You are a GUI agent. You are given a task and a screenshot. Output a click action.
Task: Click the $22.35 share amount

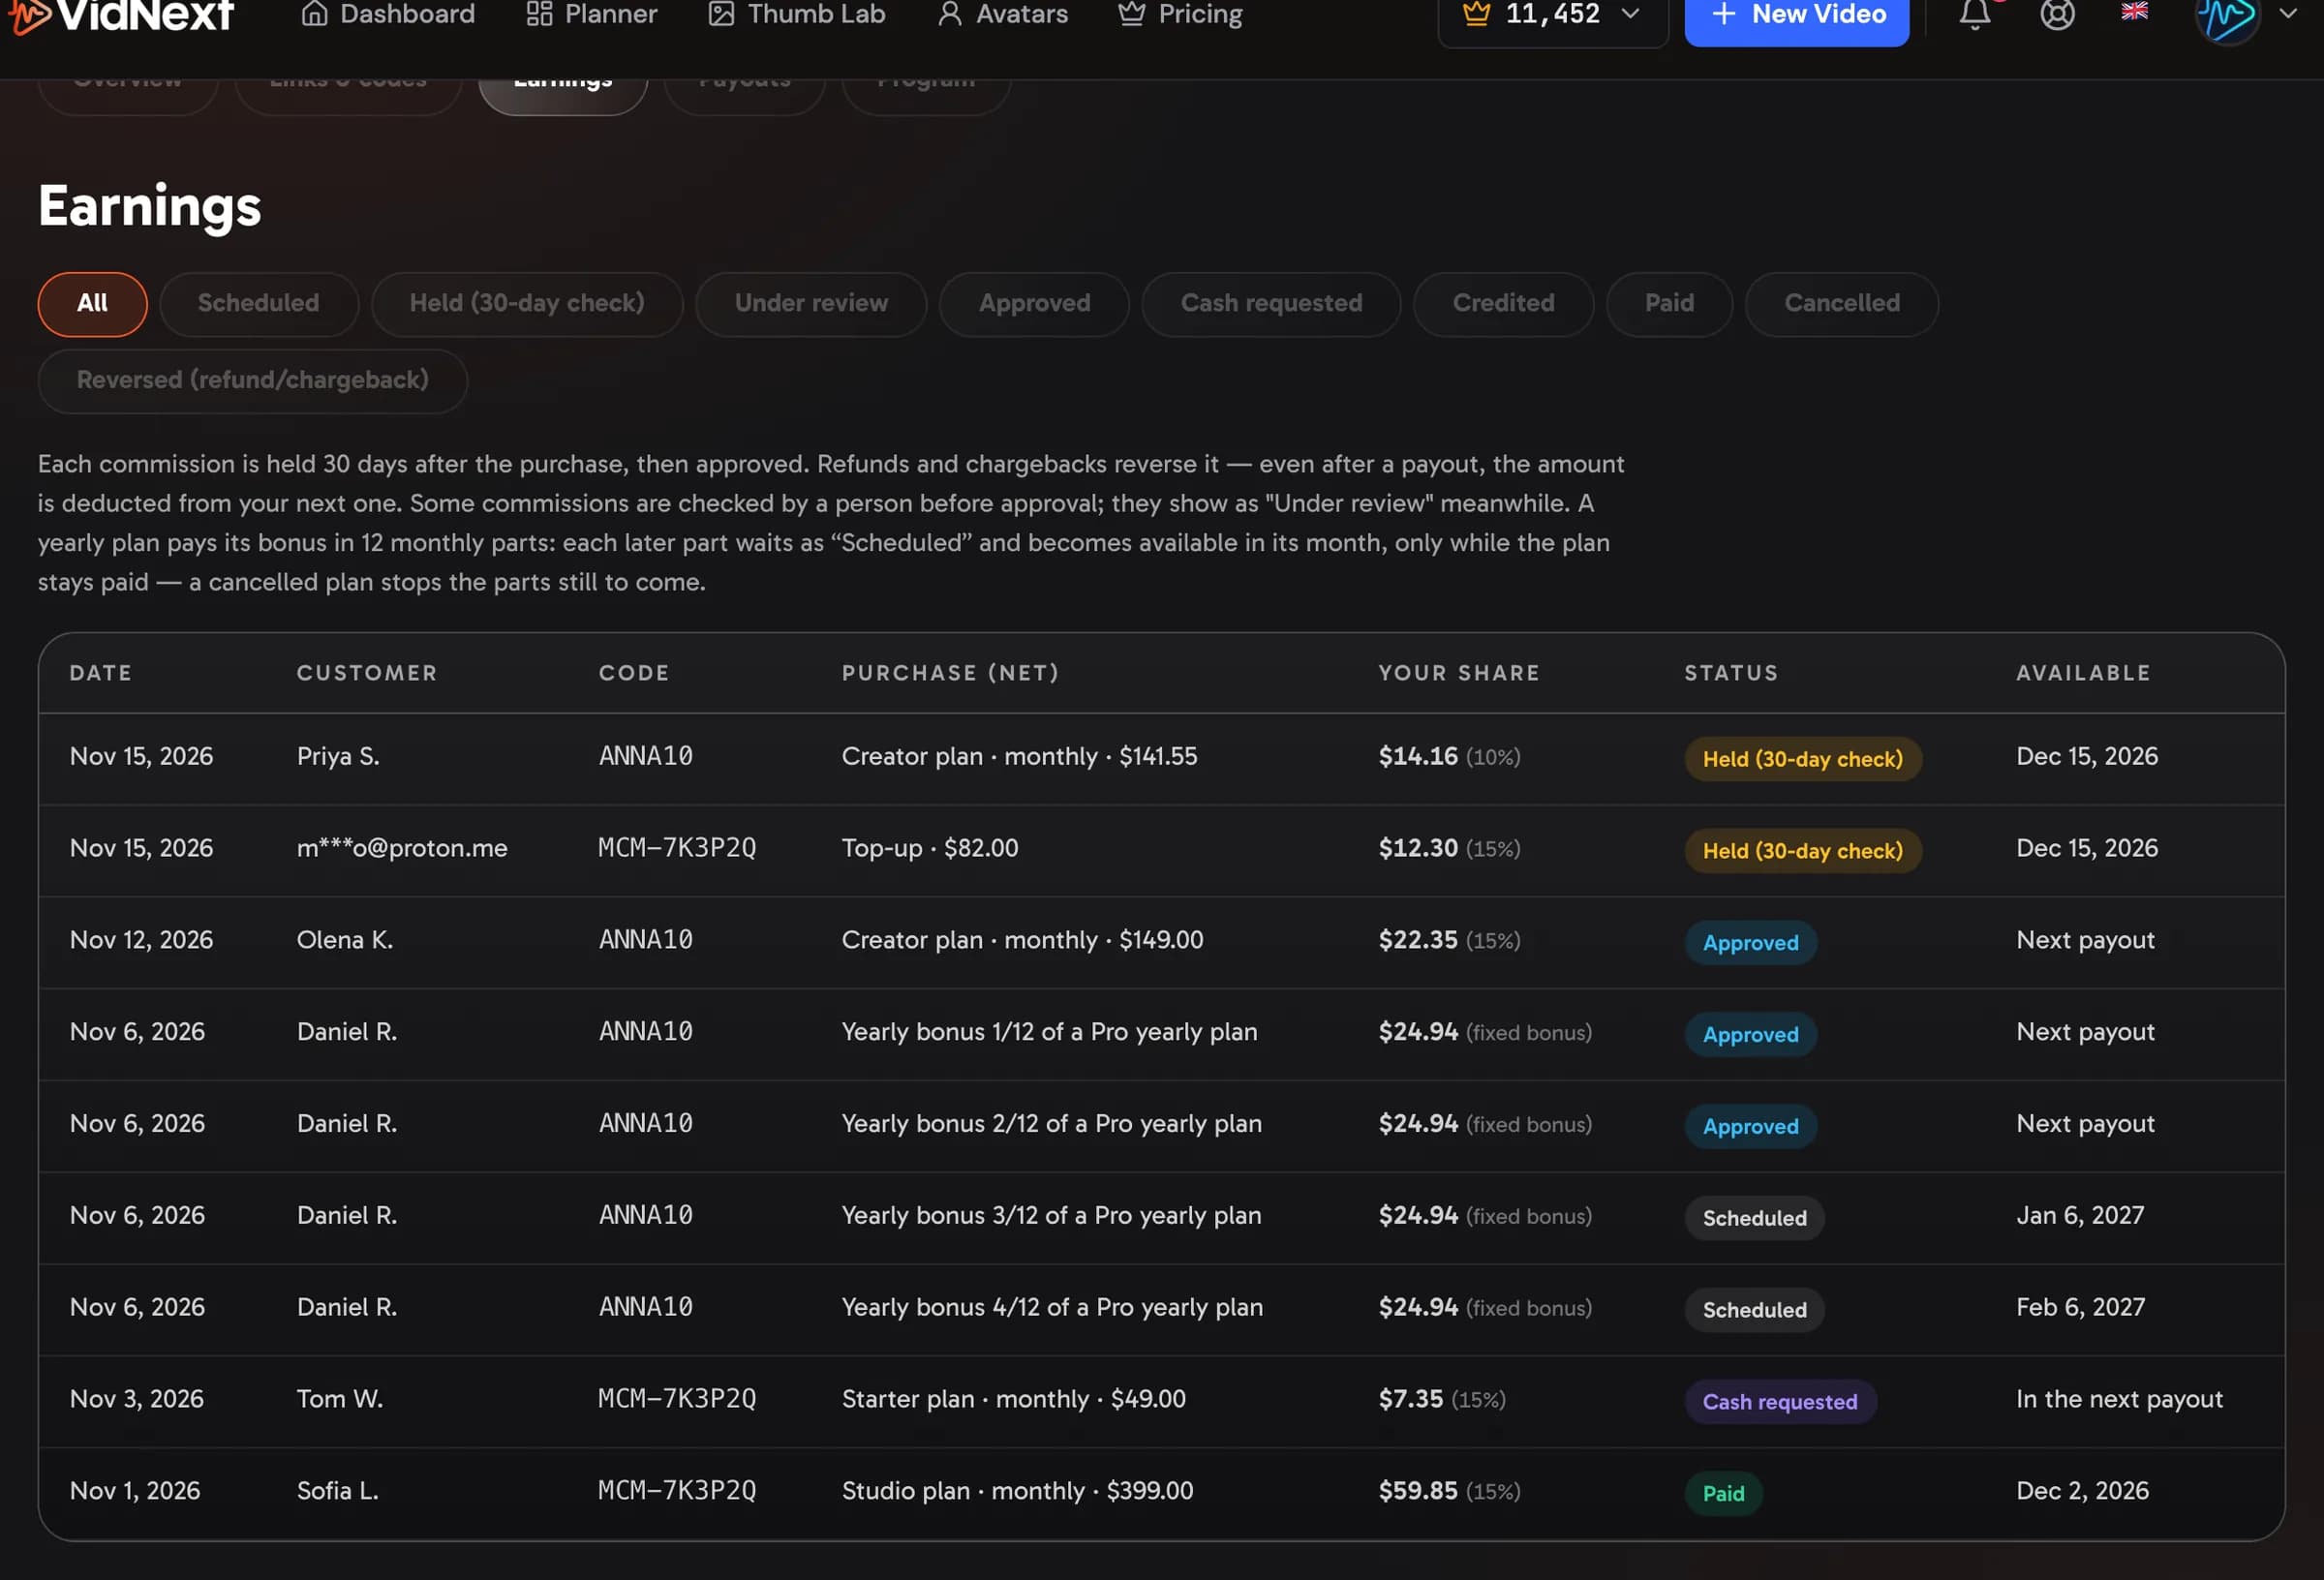click(x=1418, y=940)
